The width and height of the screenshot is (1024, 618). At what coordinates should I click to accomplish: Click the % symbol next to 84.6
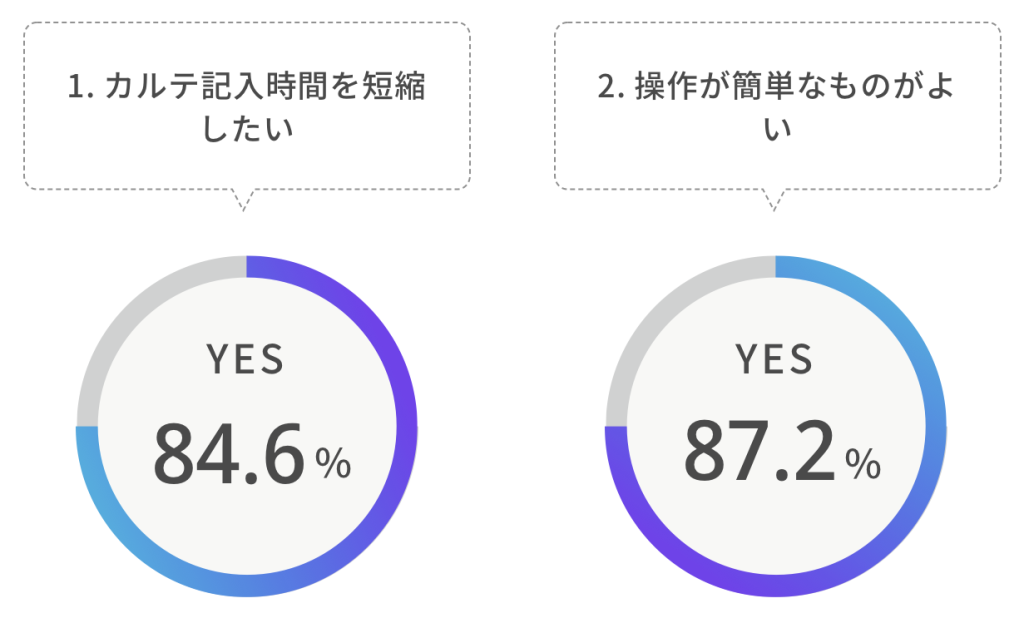coord(333,463)
